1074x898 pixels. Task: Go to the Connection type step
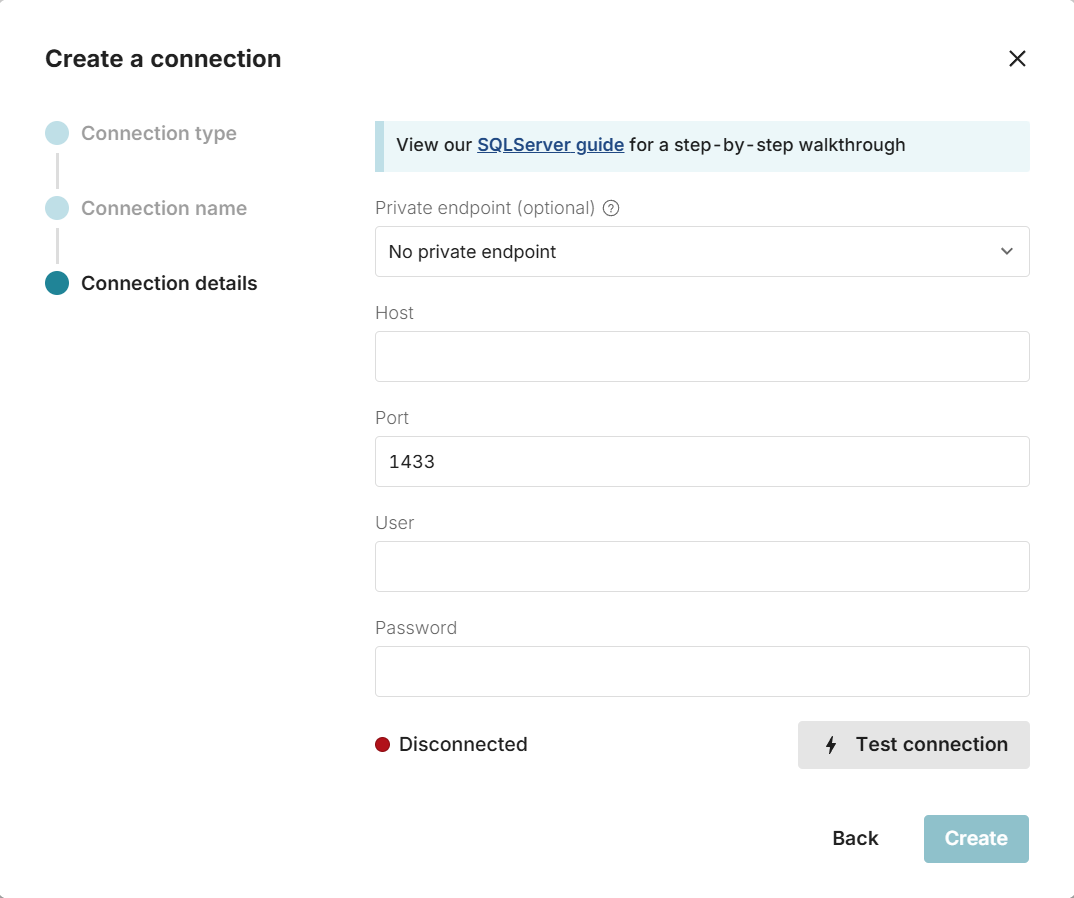coord(159,133)
